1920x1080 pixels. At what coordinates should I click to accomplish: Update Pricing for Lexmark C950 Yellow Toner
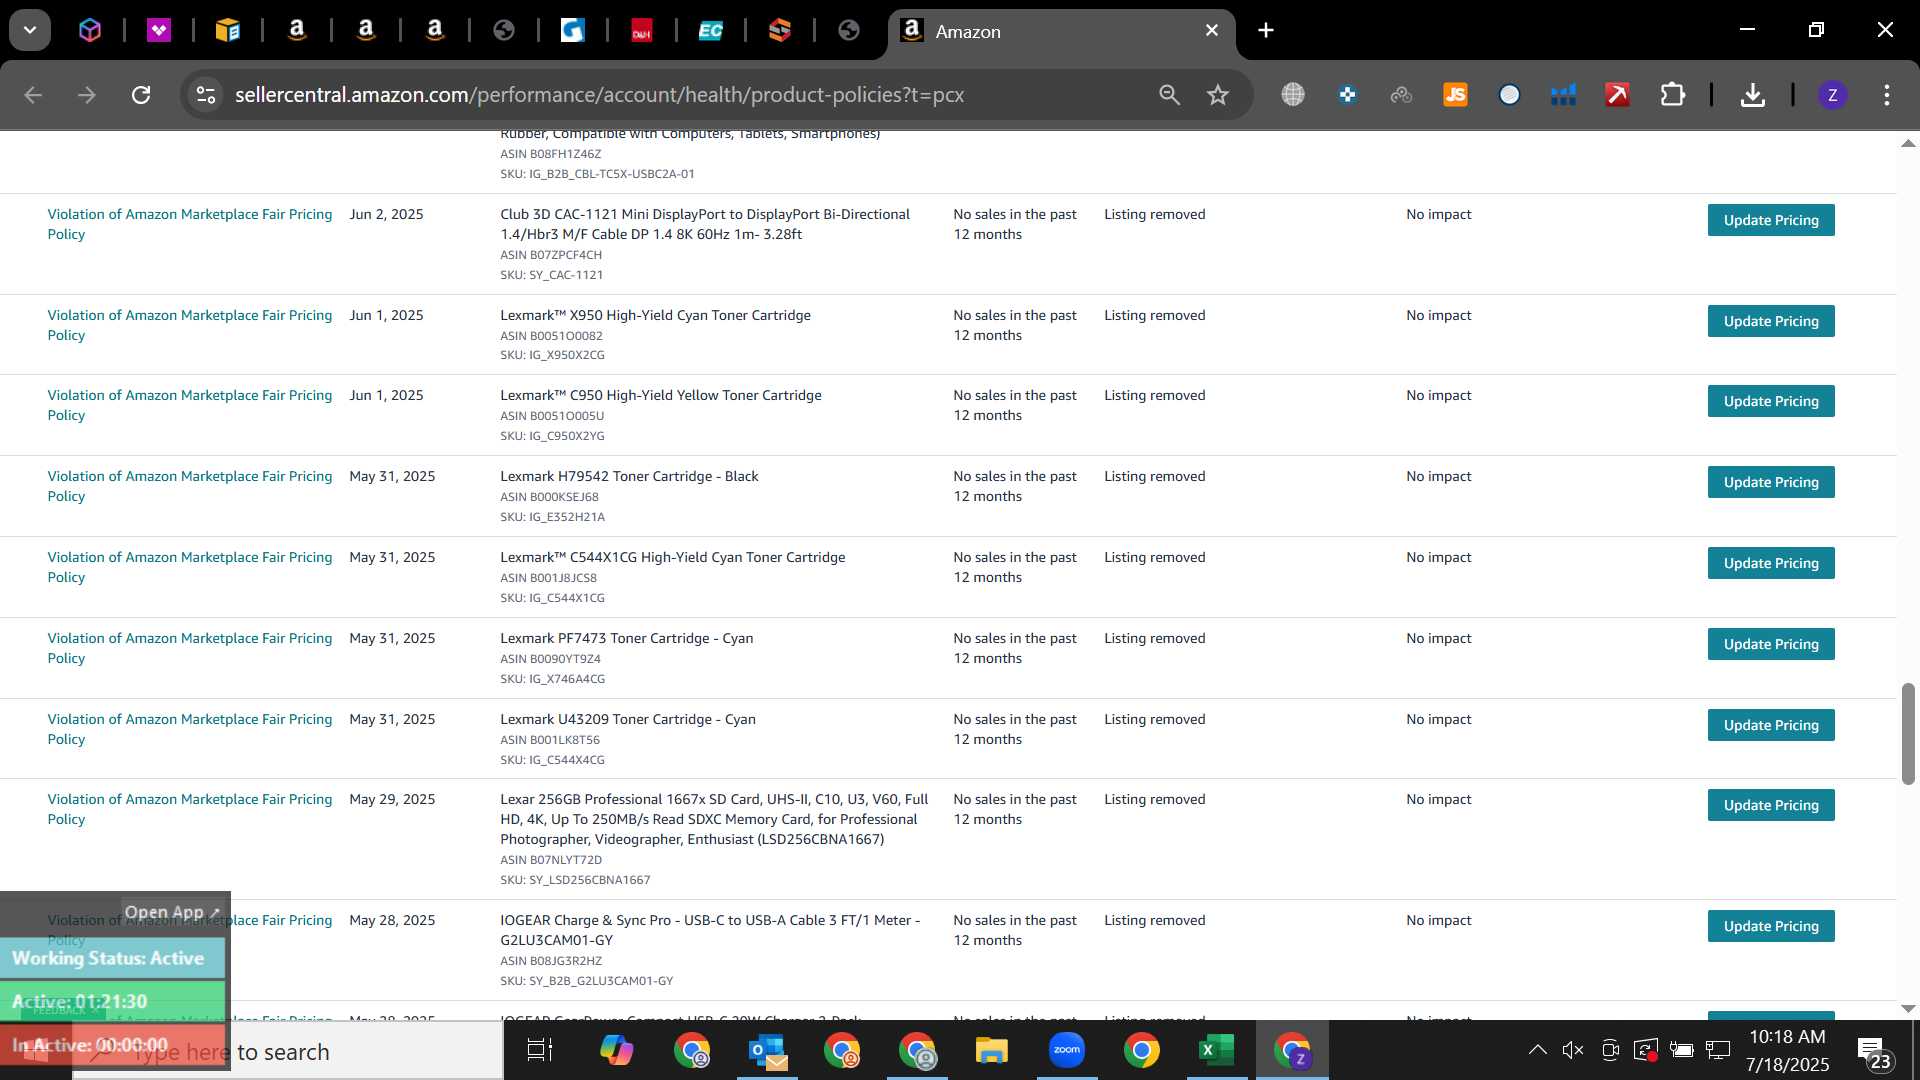tap(1771, 401)
